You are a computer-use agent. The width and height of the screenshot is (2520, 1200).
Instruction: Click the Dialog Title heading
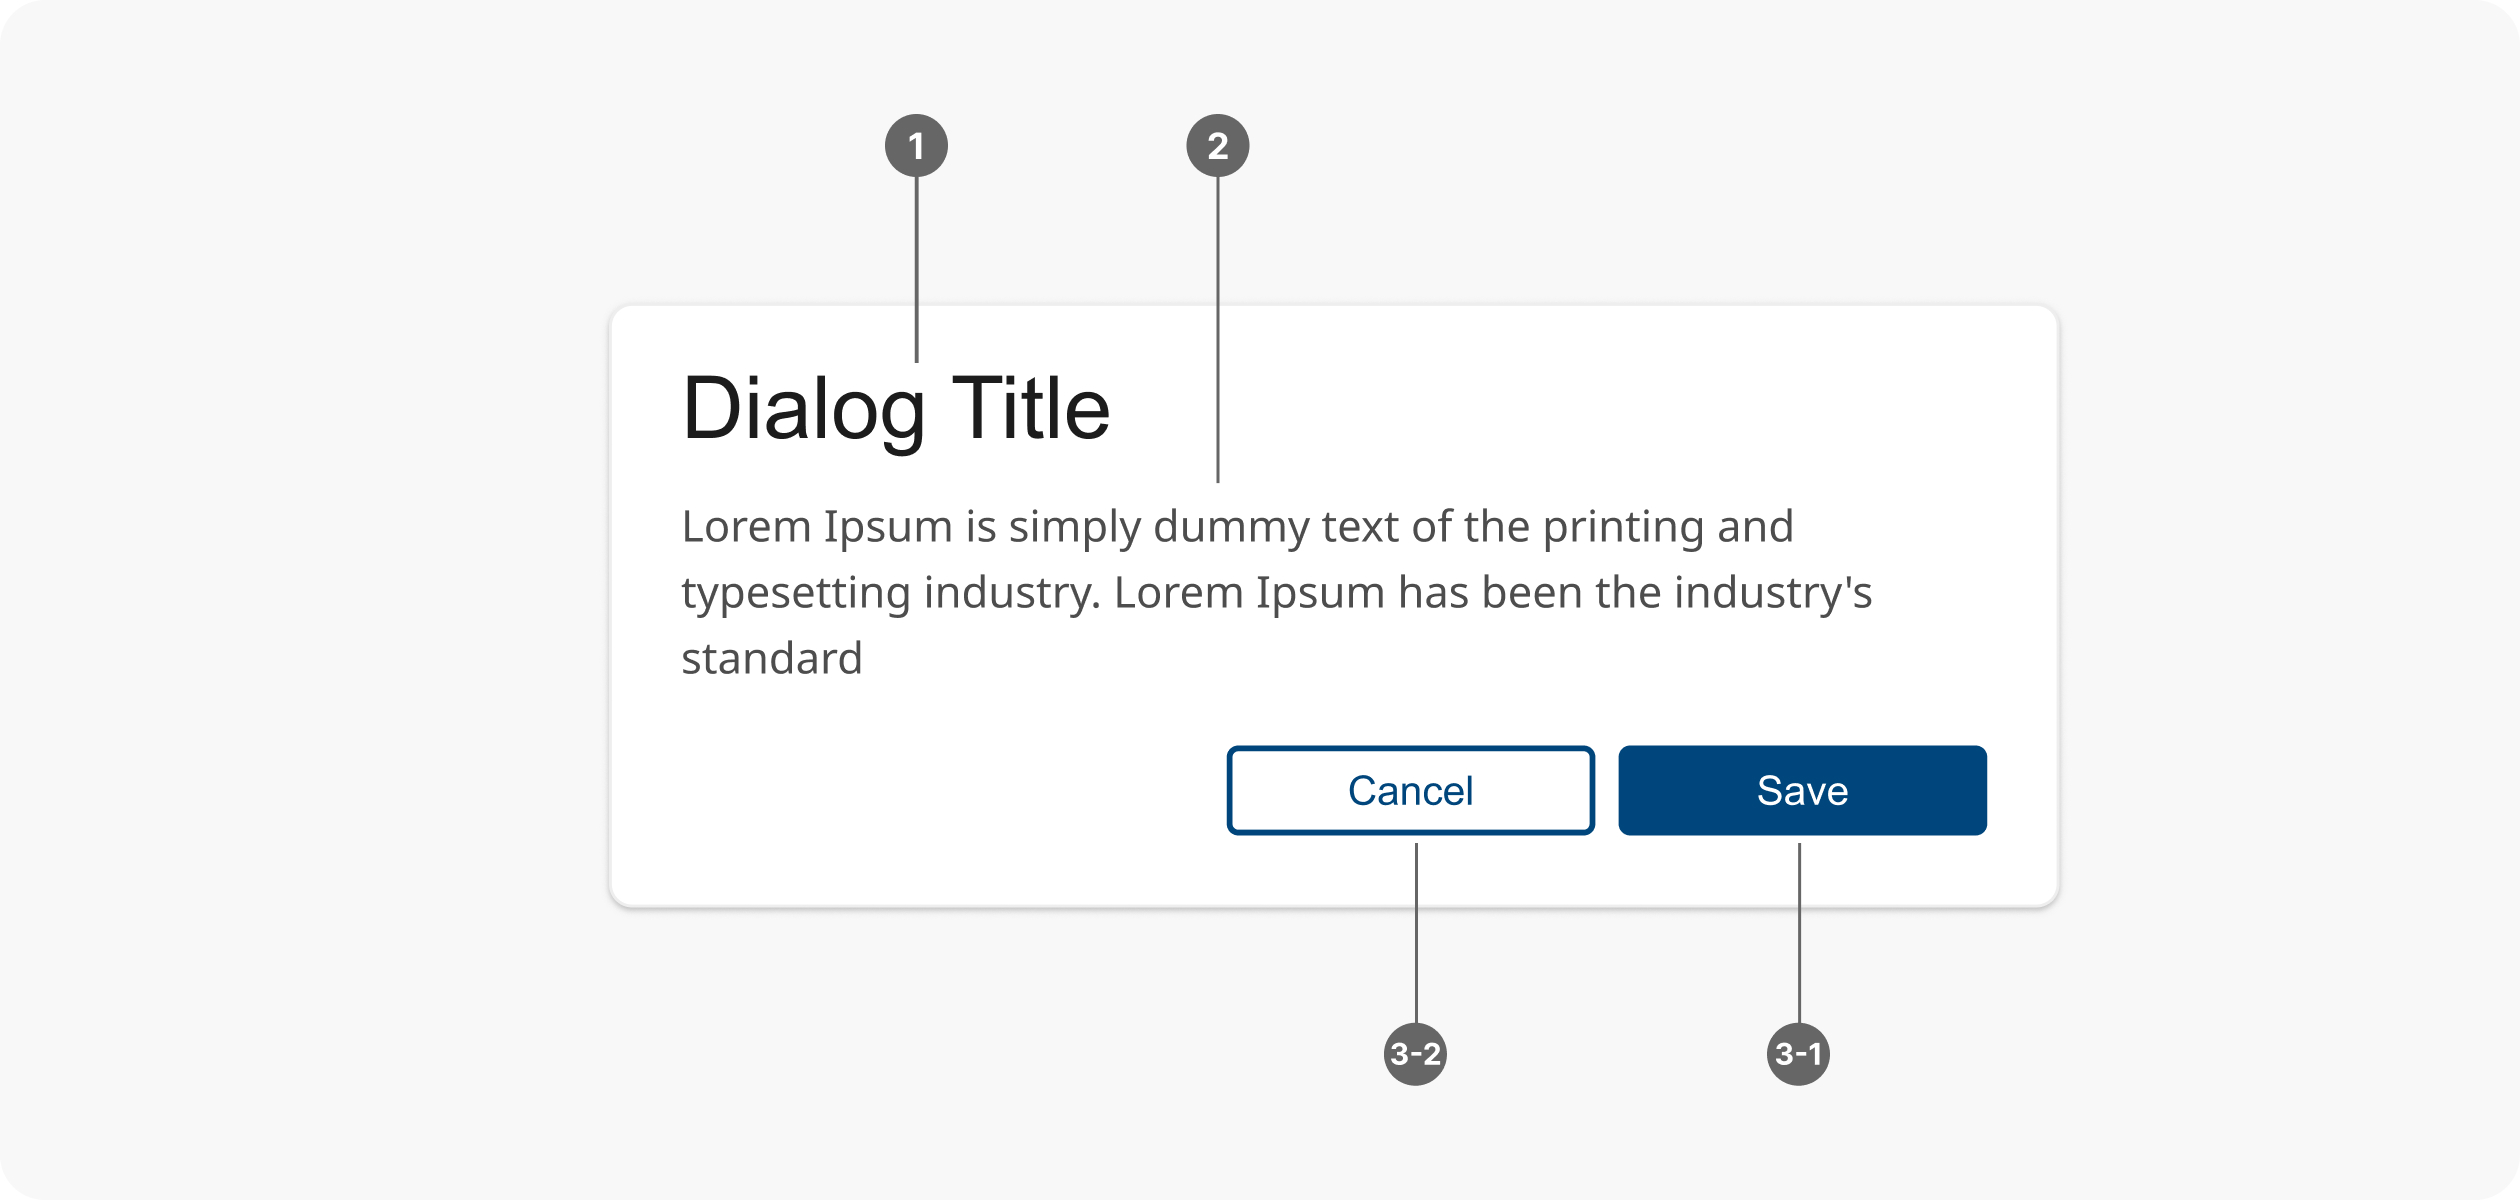(x=896, y=409)
